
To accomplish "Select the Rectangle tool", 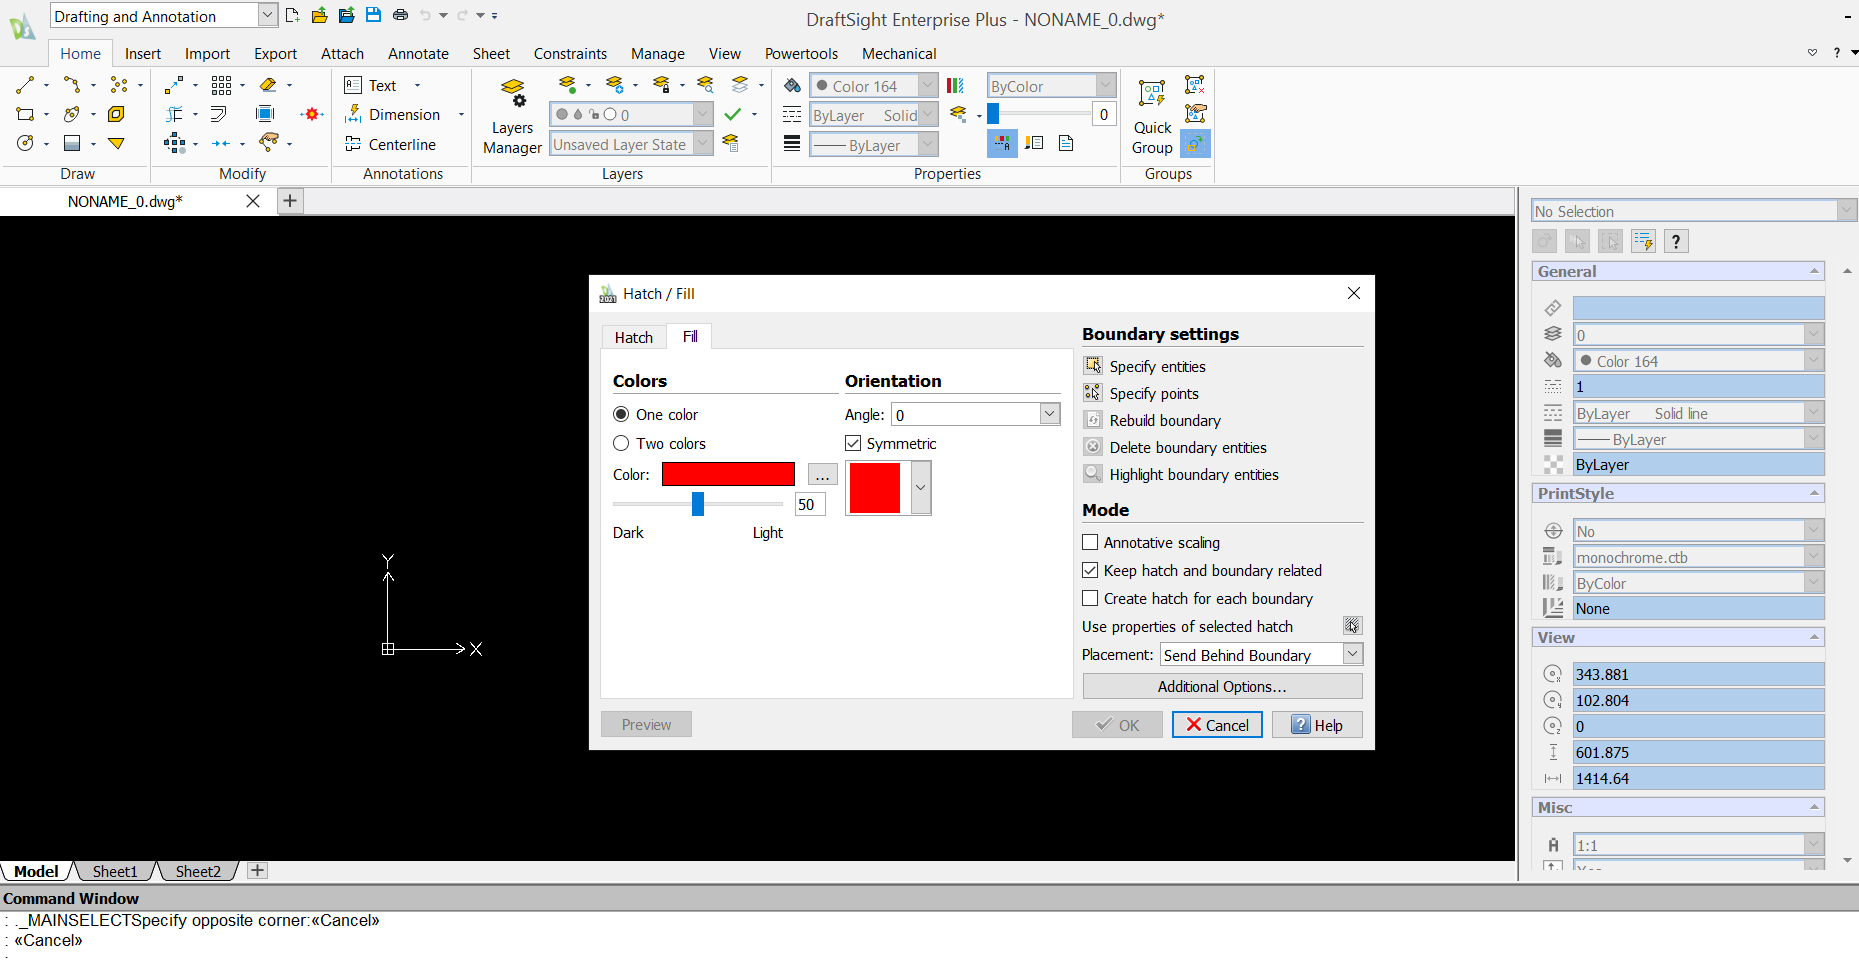I will (x=24, y=114).
